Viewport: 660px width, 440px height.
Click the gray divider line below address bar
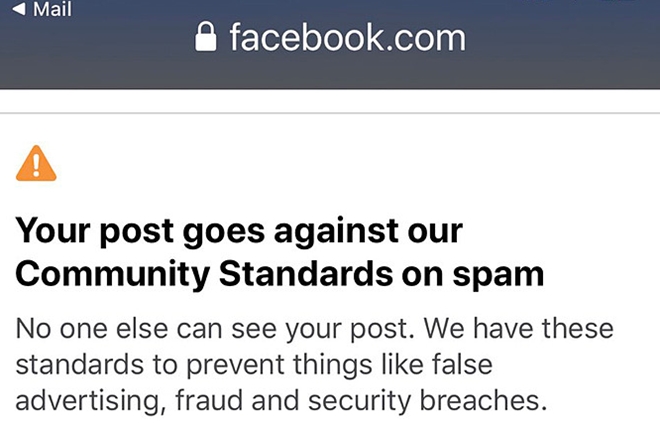coord(330,113)
